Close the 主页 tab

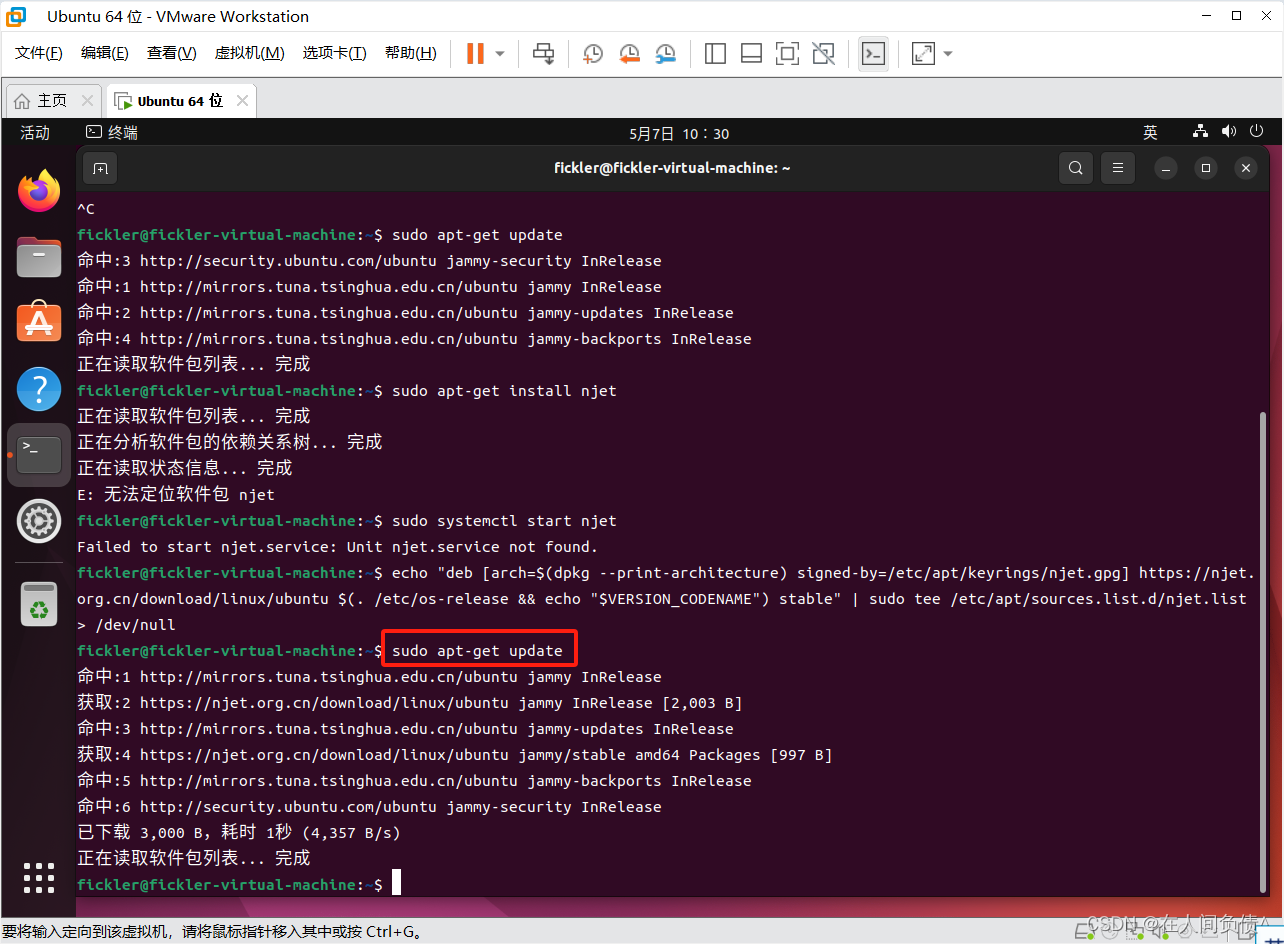pyautogui.click(x=87, y=101)
